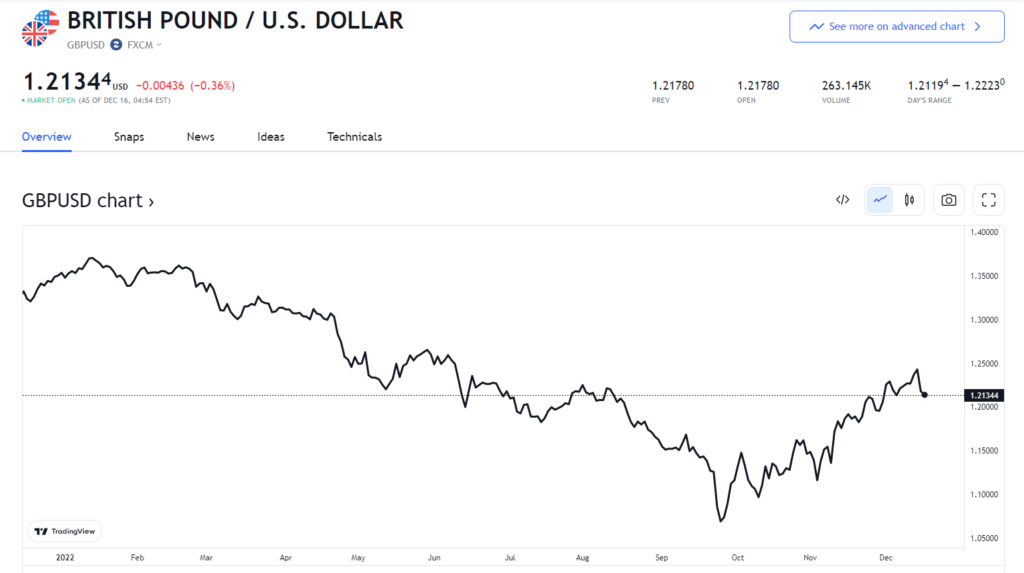Click the badge icon next to GBPUSD
Screen dimensions: 1024x573
tap(116, 45)
